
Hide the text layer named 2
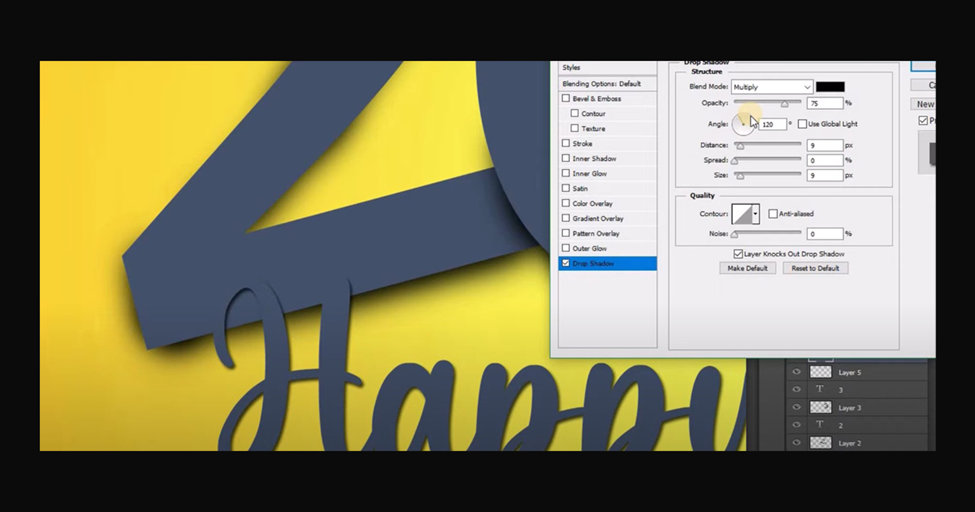(x=796, y=425)
